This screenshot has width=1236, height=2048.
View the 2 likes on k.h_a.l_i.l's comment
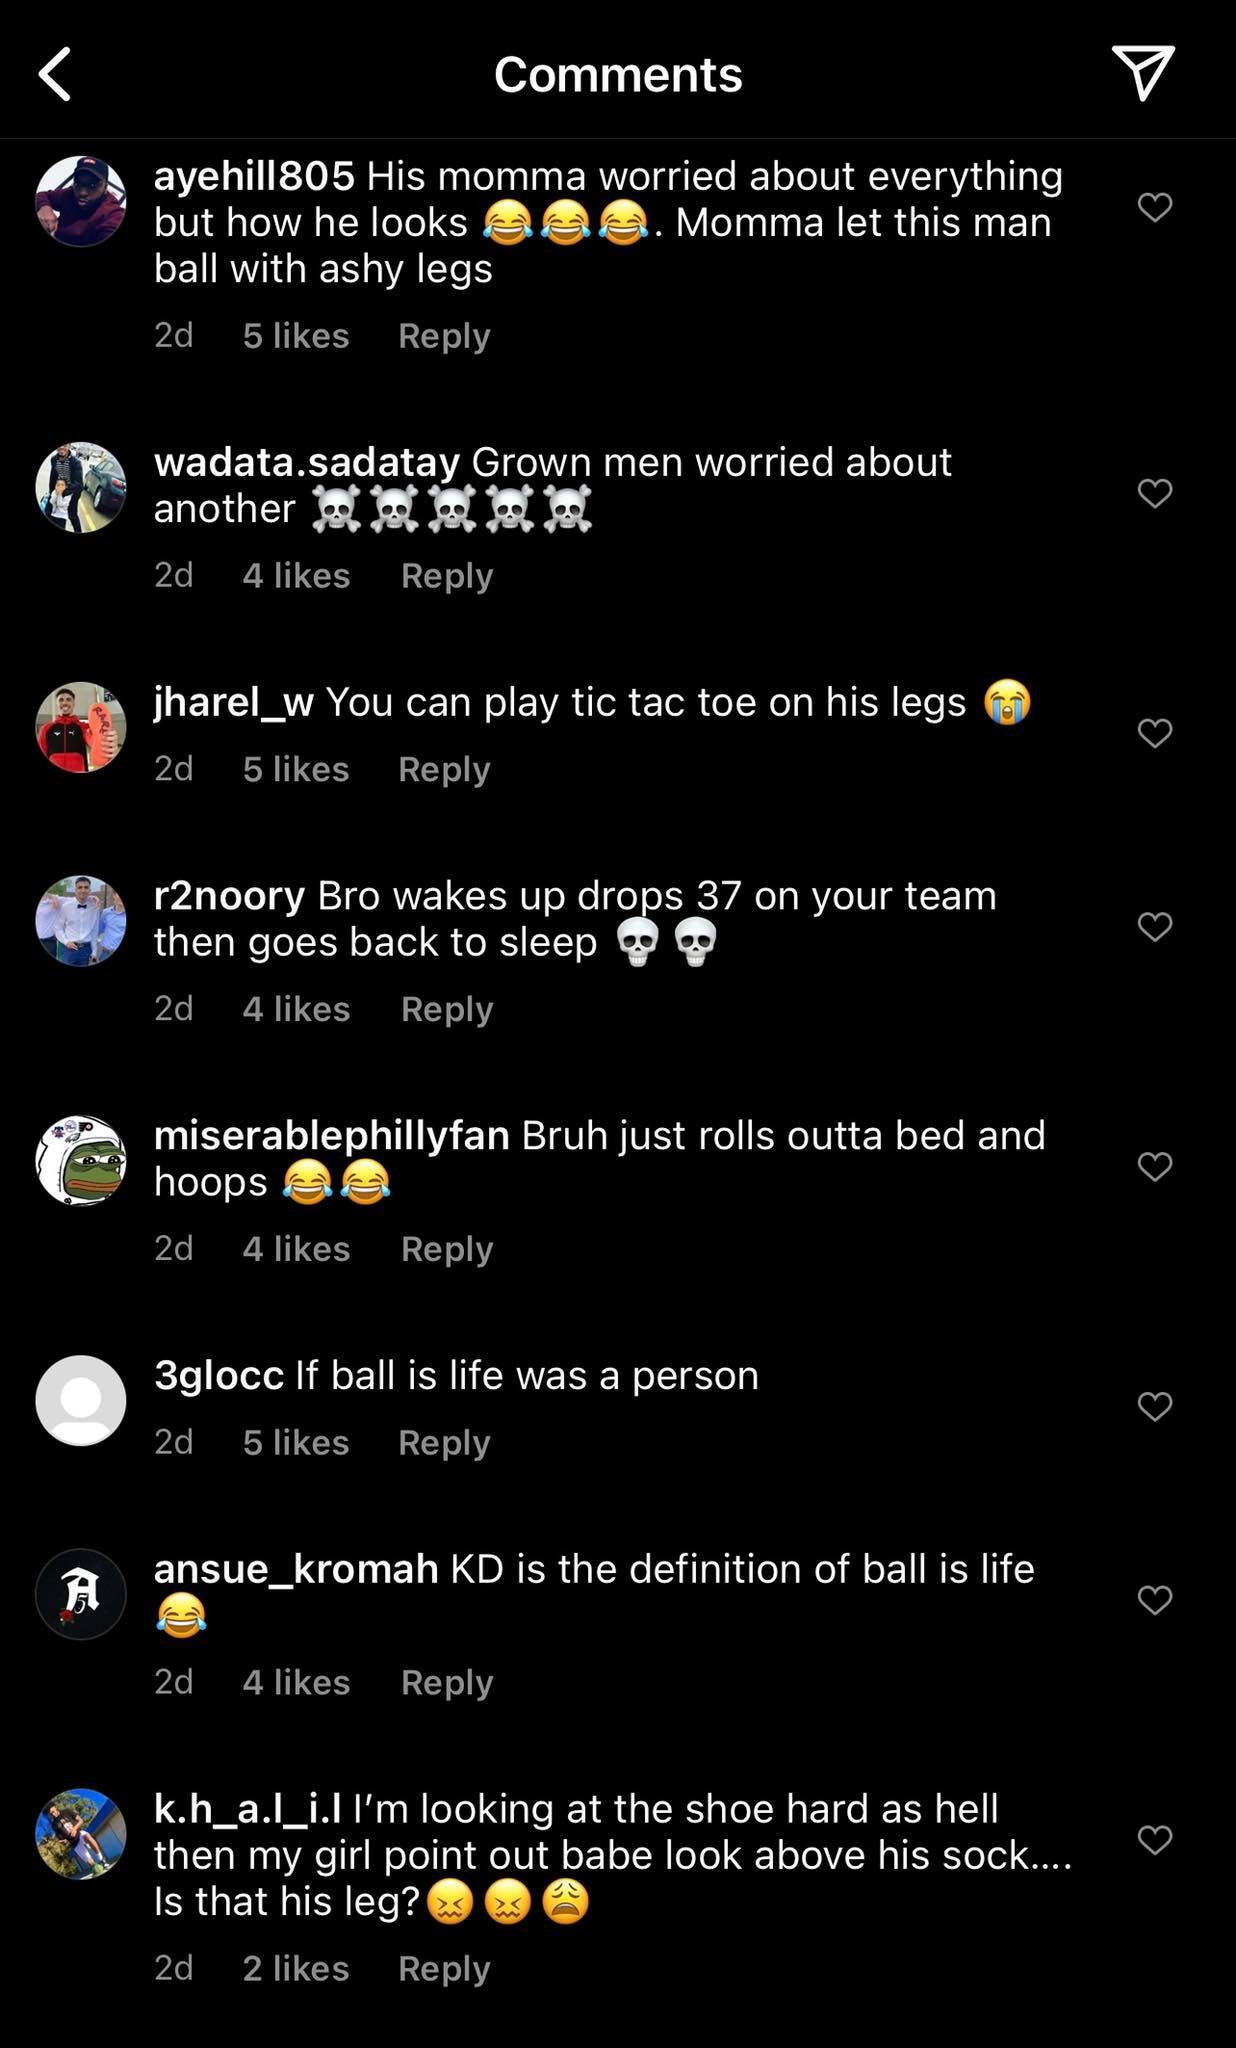[x=296, y=1968]
